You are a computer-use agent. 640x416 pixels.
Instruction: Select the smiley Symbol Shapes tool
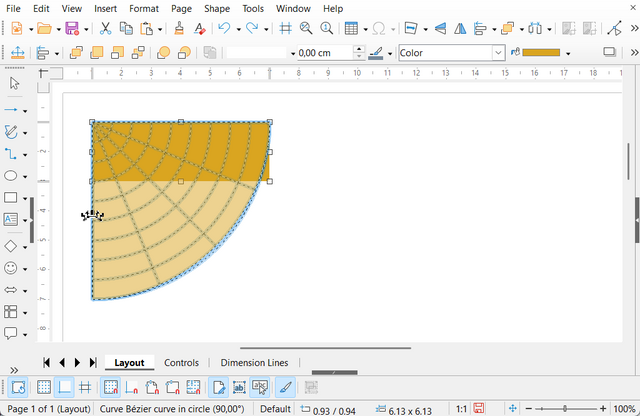(12, 268)
